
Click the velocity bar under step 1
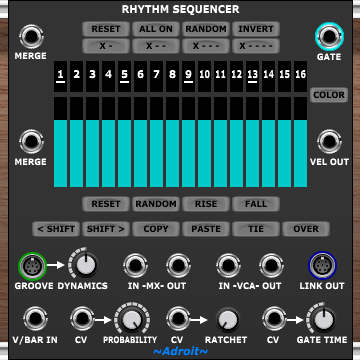[x=60, y=142]
